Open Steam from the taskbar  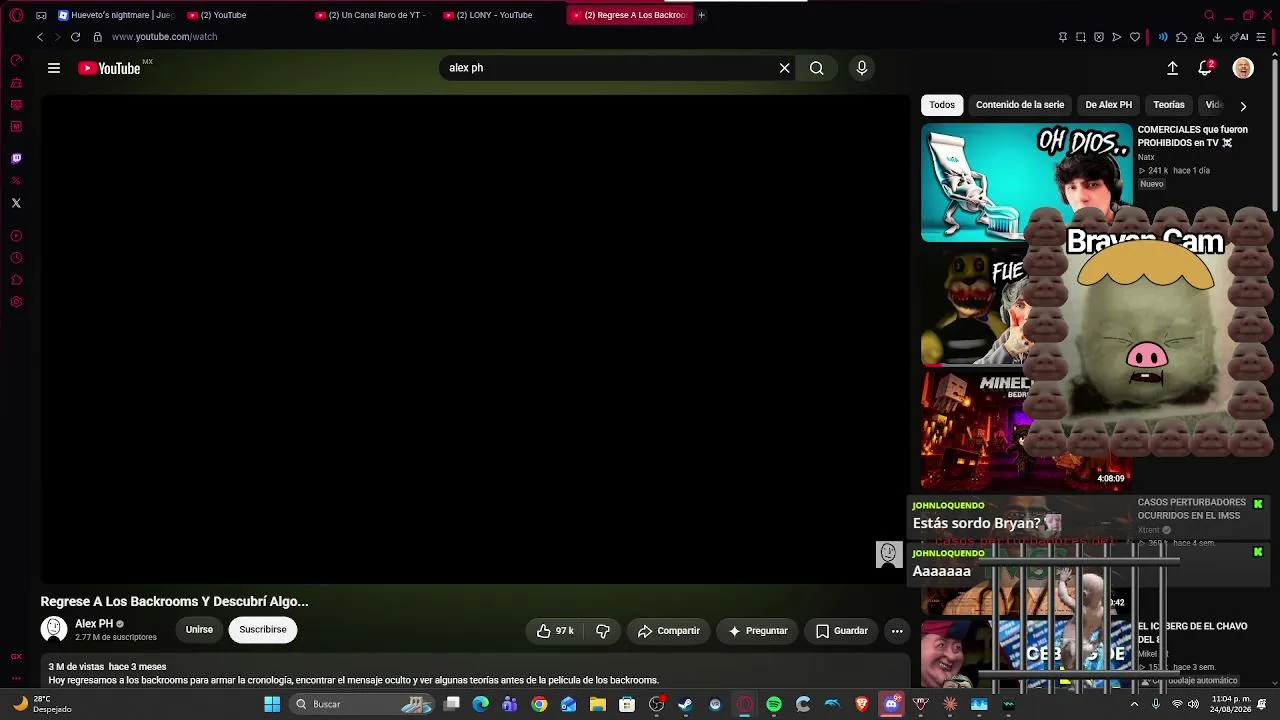point(685,704)
